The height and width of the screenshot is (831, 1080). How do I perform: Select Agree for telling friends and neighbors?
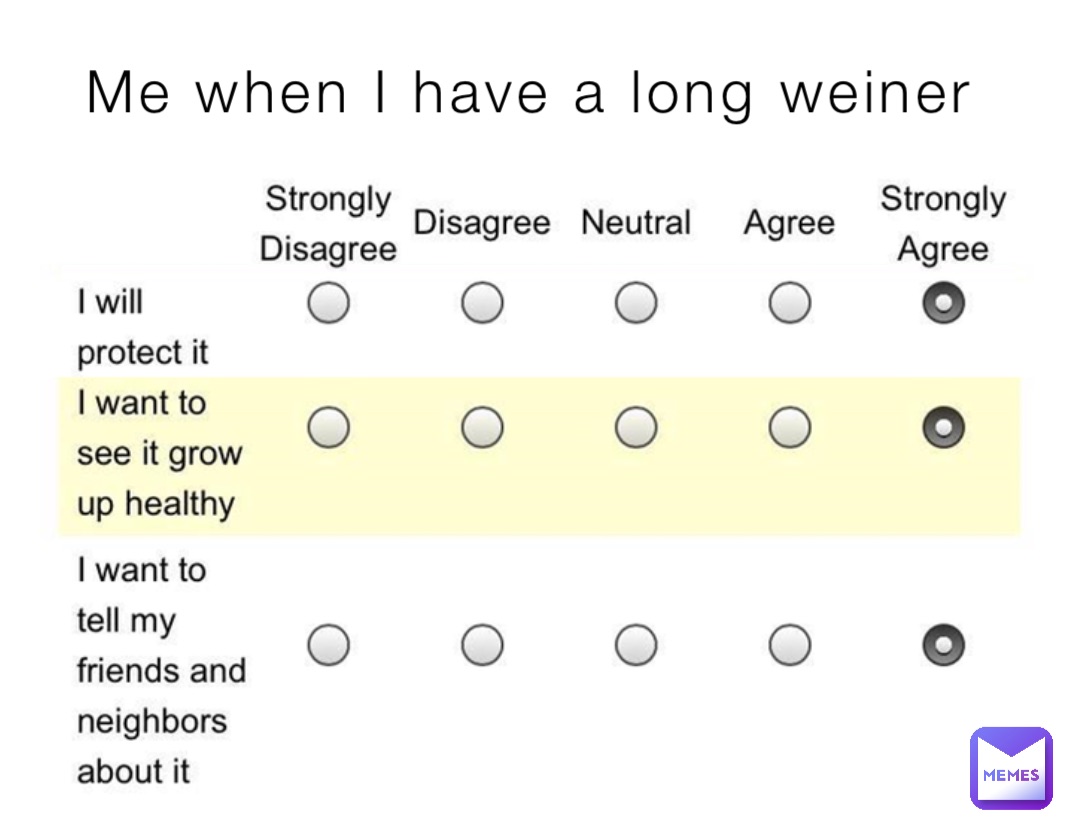789,645
